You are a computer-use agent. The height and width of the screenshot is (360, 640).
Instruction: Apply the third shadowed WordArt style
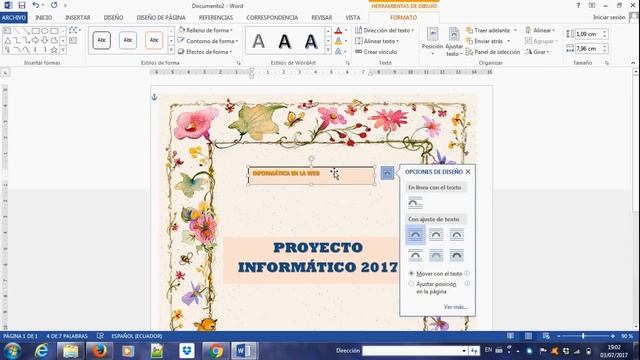pyautogui.click(x=311, y=41)
